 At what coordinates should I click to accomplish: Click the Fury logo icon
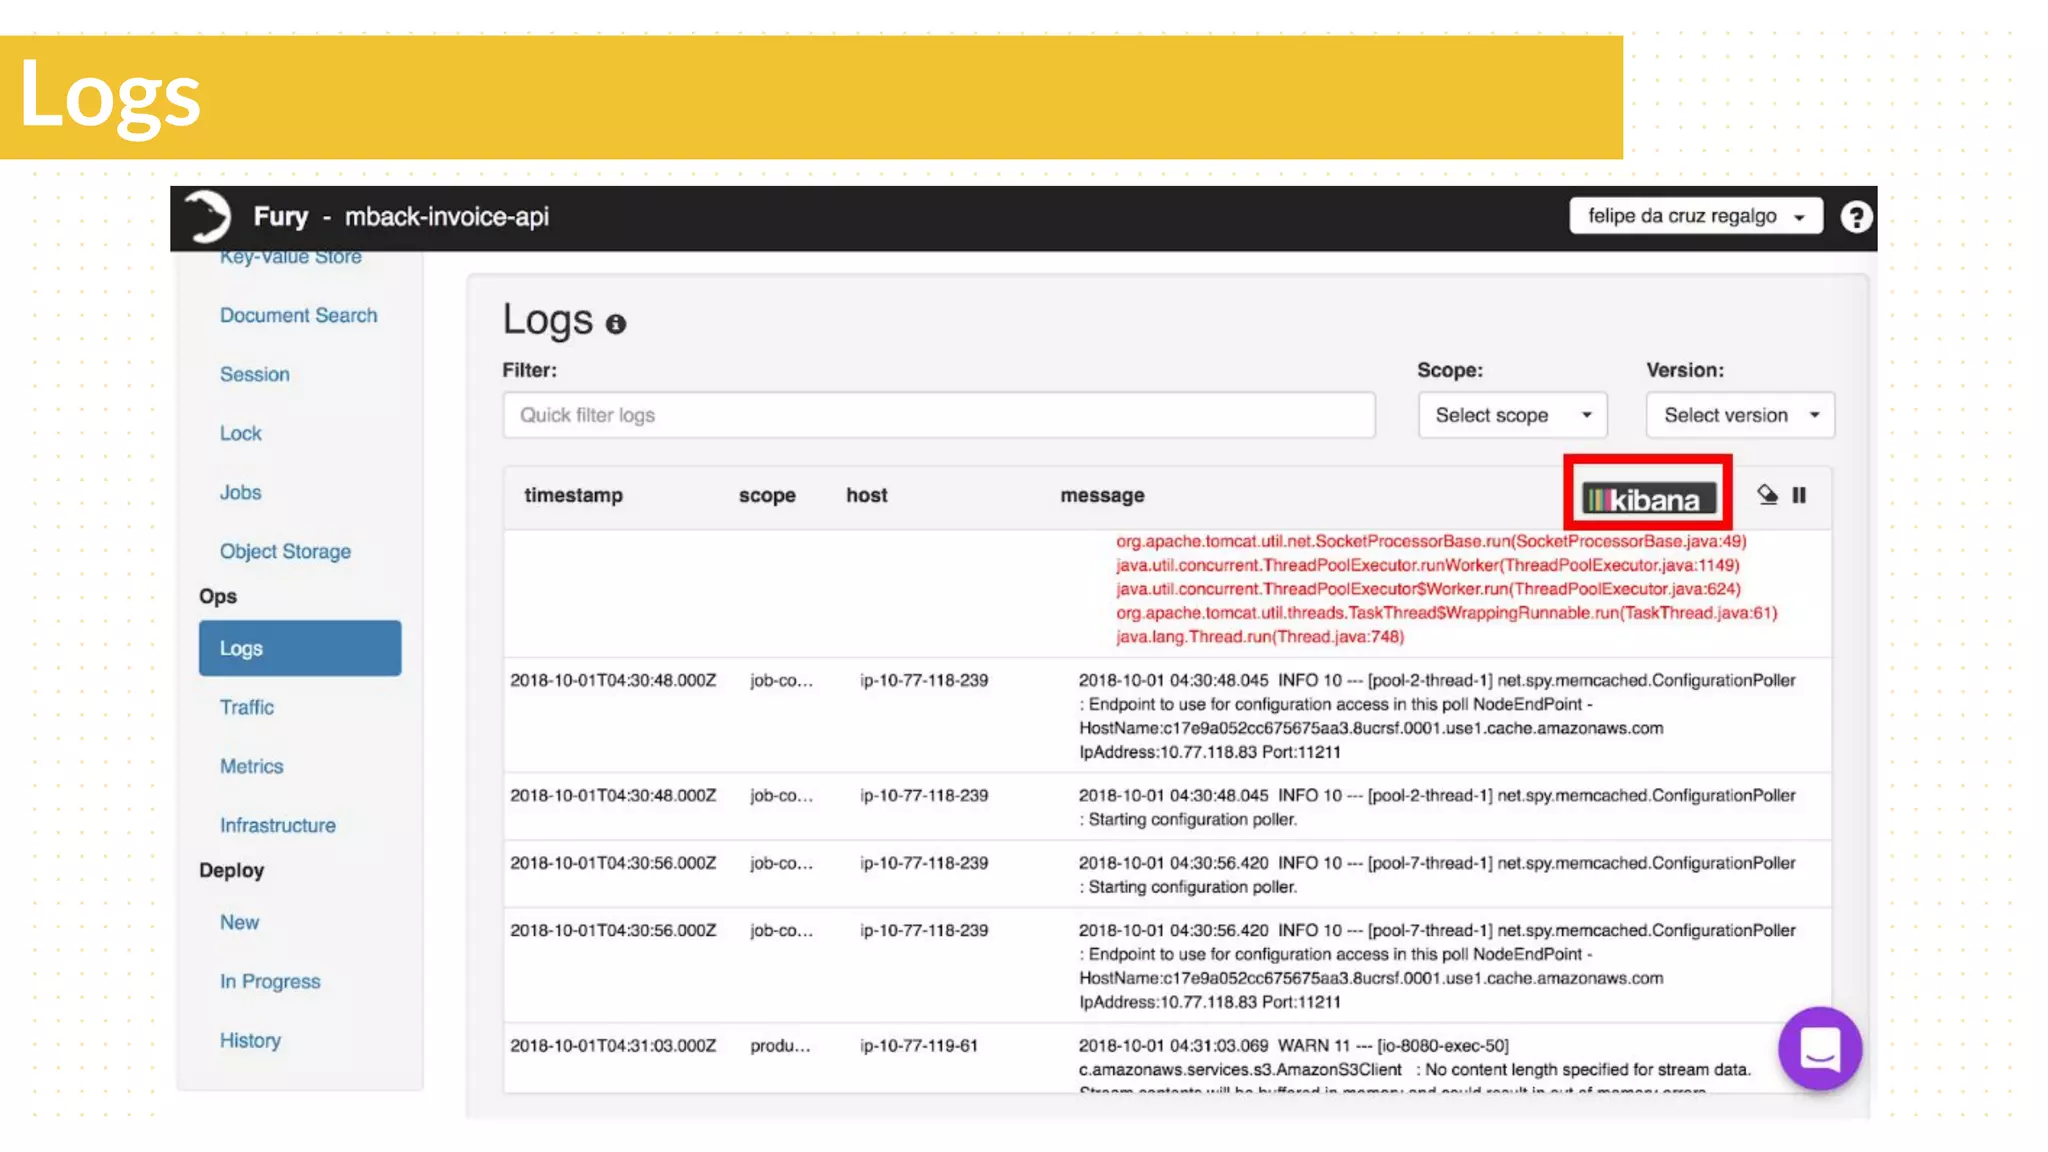click(207, 216)
